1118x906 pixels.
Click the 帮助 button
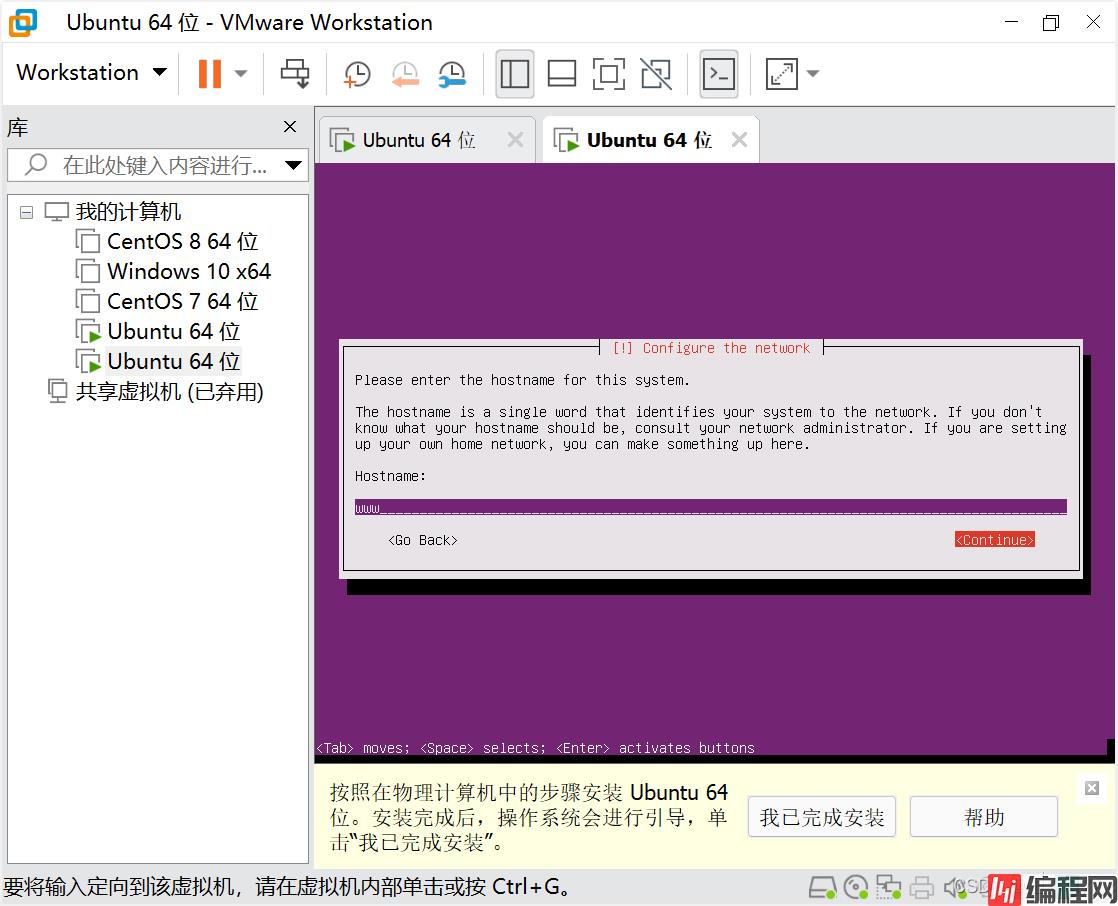983,817
